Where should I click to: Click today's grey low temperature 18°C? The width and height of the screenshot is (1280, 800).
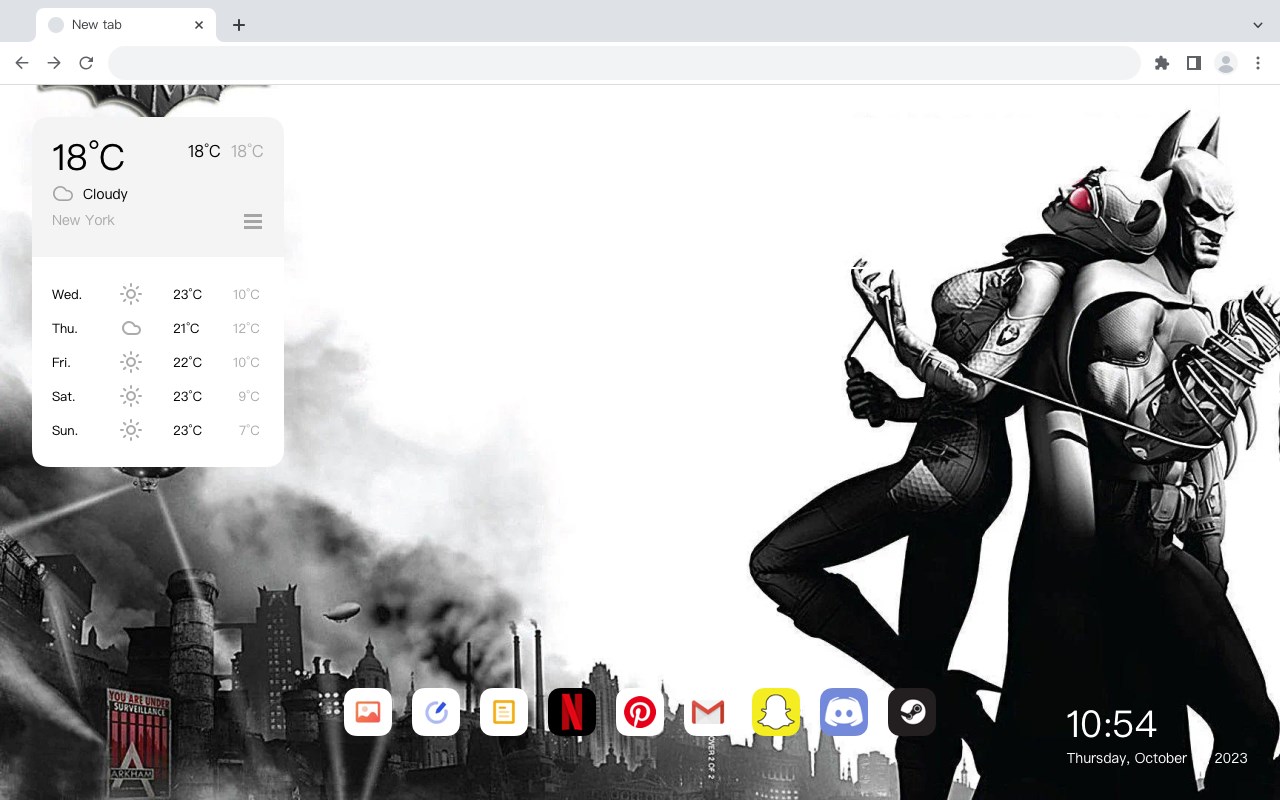(247, 151)
